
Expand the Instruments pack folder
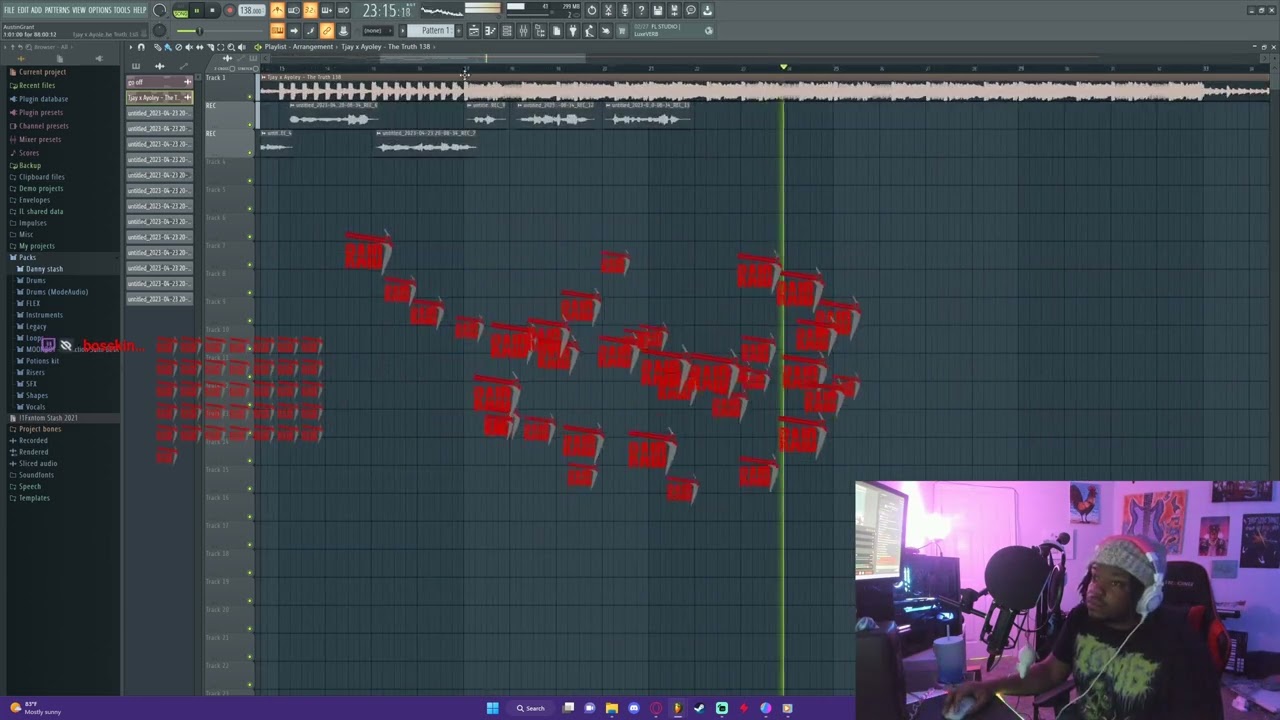click(x=44, y=315)
